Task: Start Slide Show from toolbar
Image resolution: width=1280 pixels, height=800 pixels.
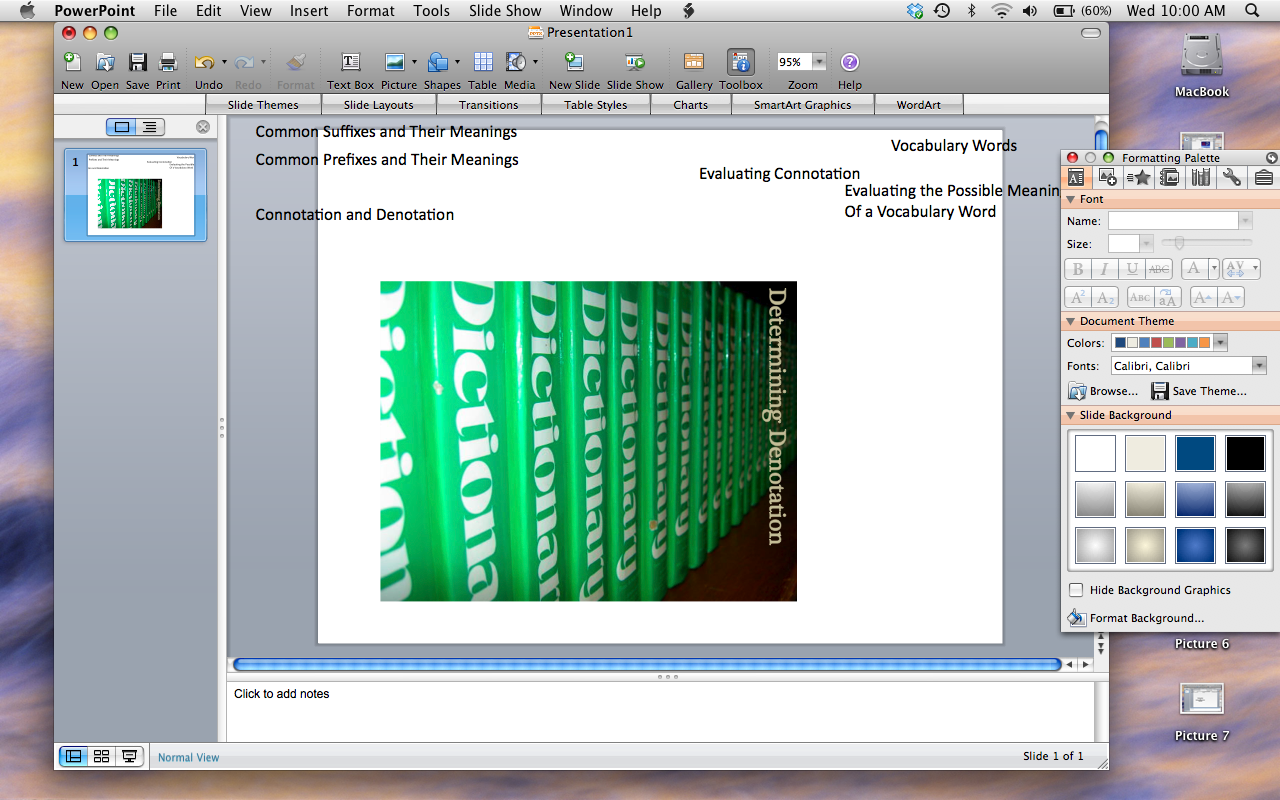Action: [634, 64]
